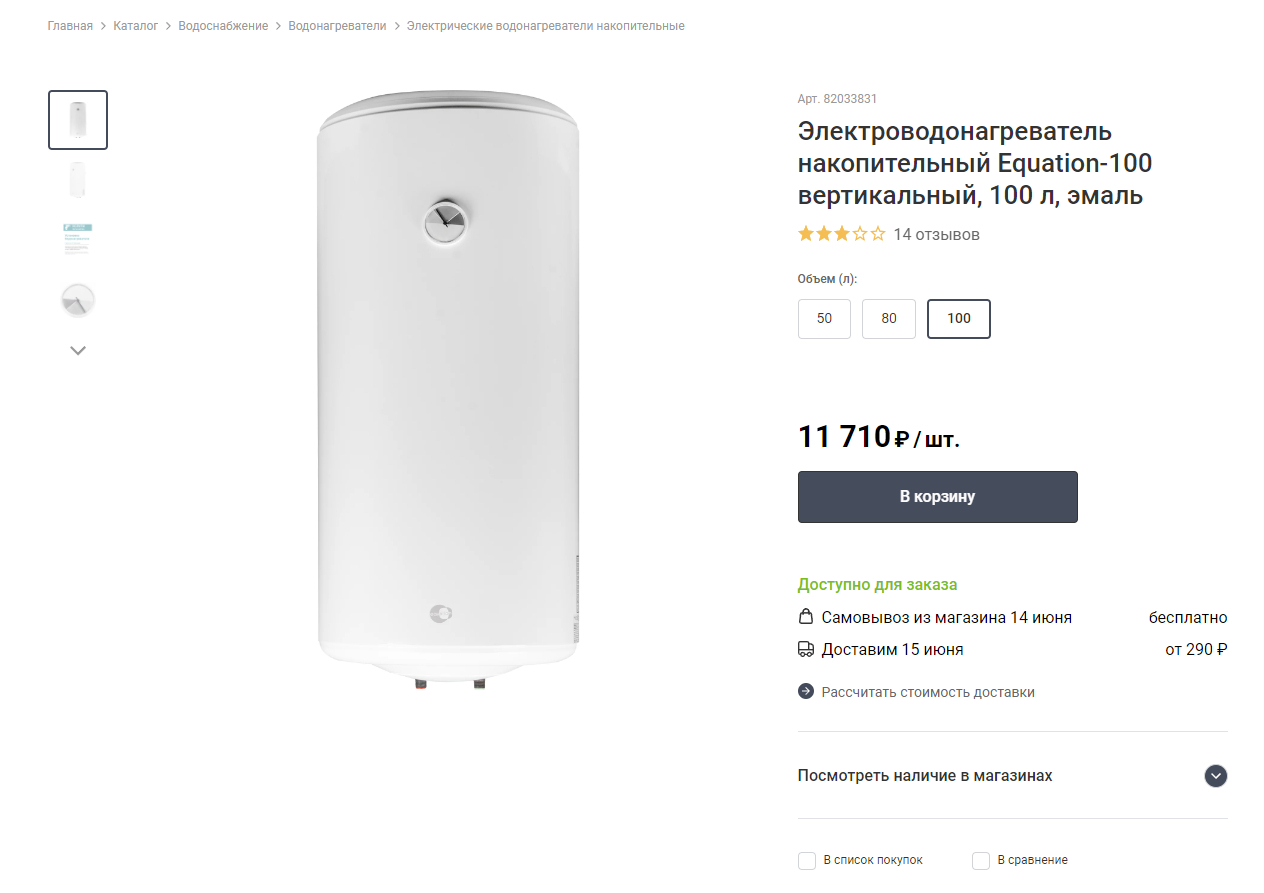1264x893 pixels.
Task: Open the blue document thumbnail image
Action: [78, 240]
